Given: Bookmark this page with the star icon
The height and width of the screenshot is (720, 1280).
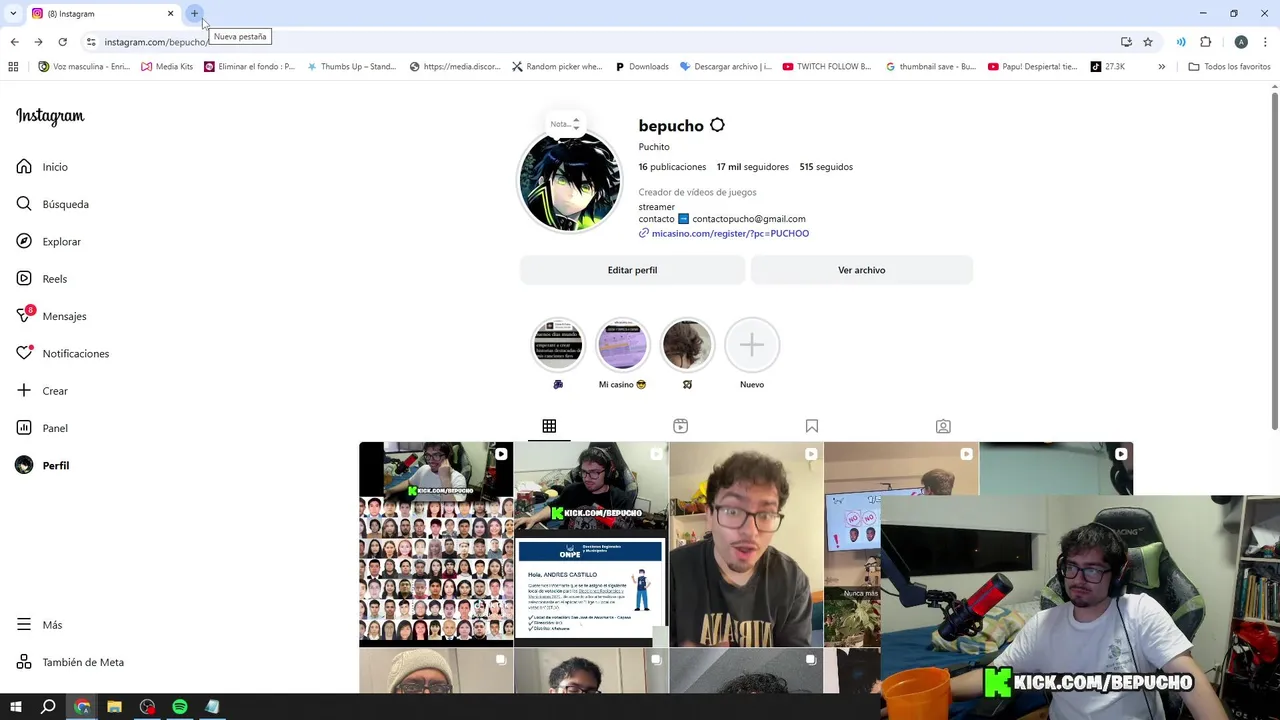Looking at the screenshot, I should [1148, 42].
